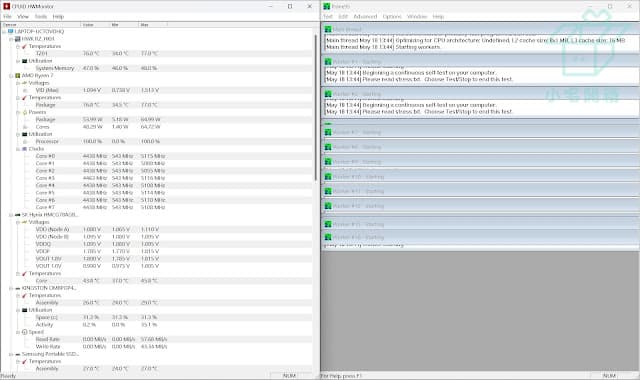This screenshot has width=640, height=380.
Task: Click the Utilization icon under KINGSTON
Action: point(24,310)
